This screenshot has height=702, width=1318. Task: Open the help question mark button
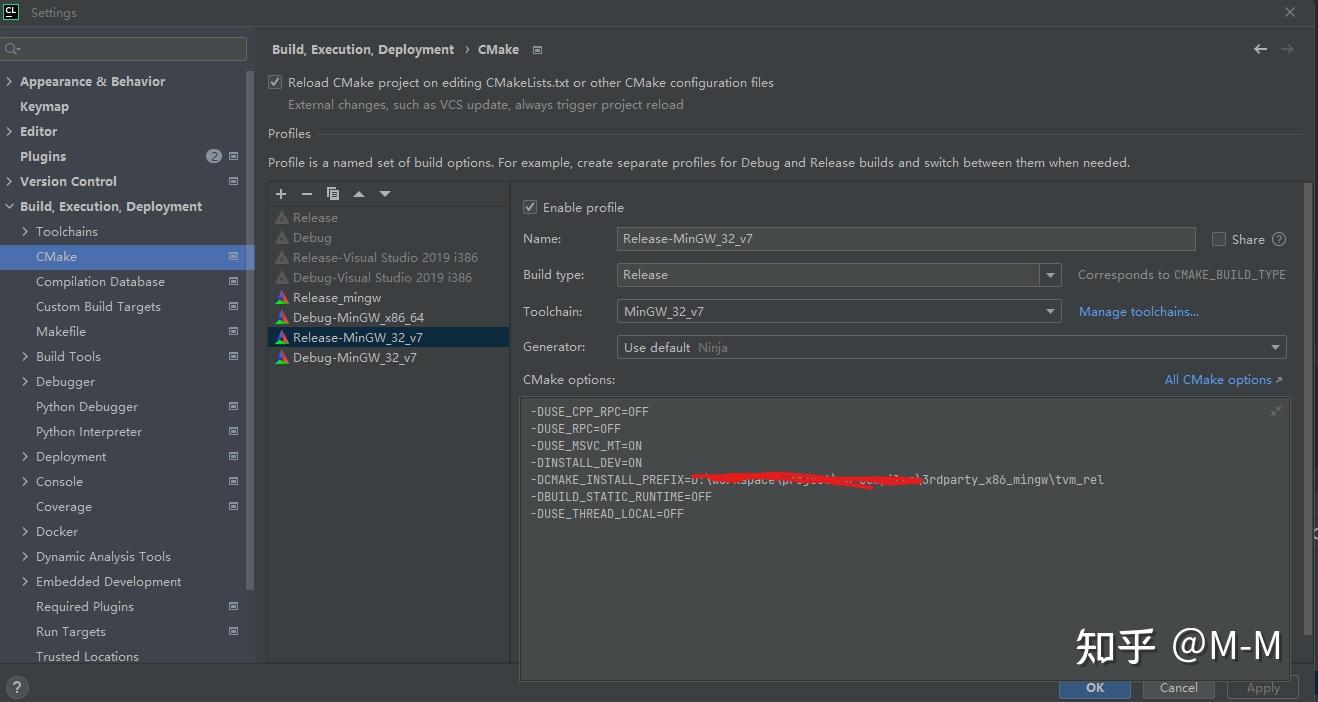coord(16,687)
